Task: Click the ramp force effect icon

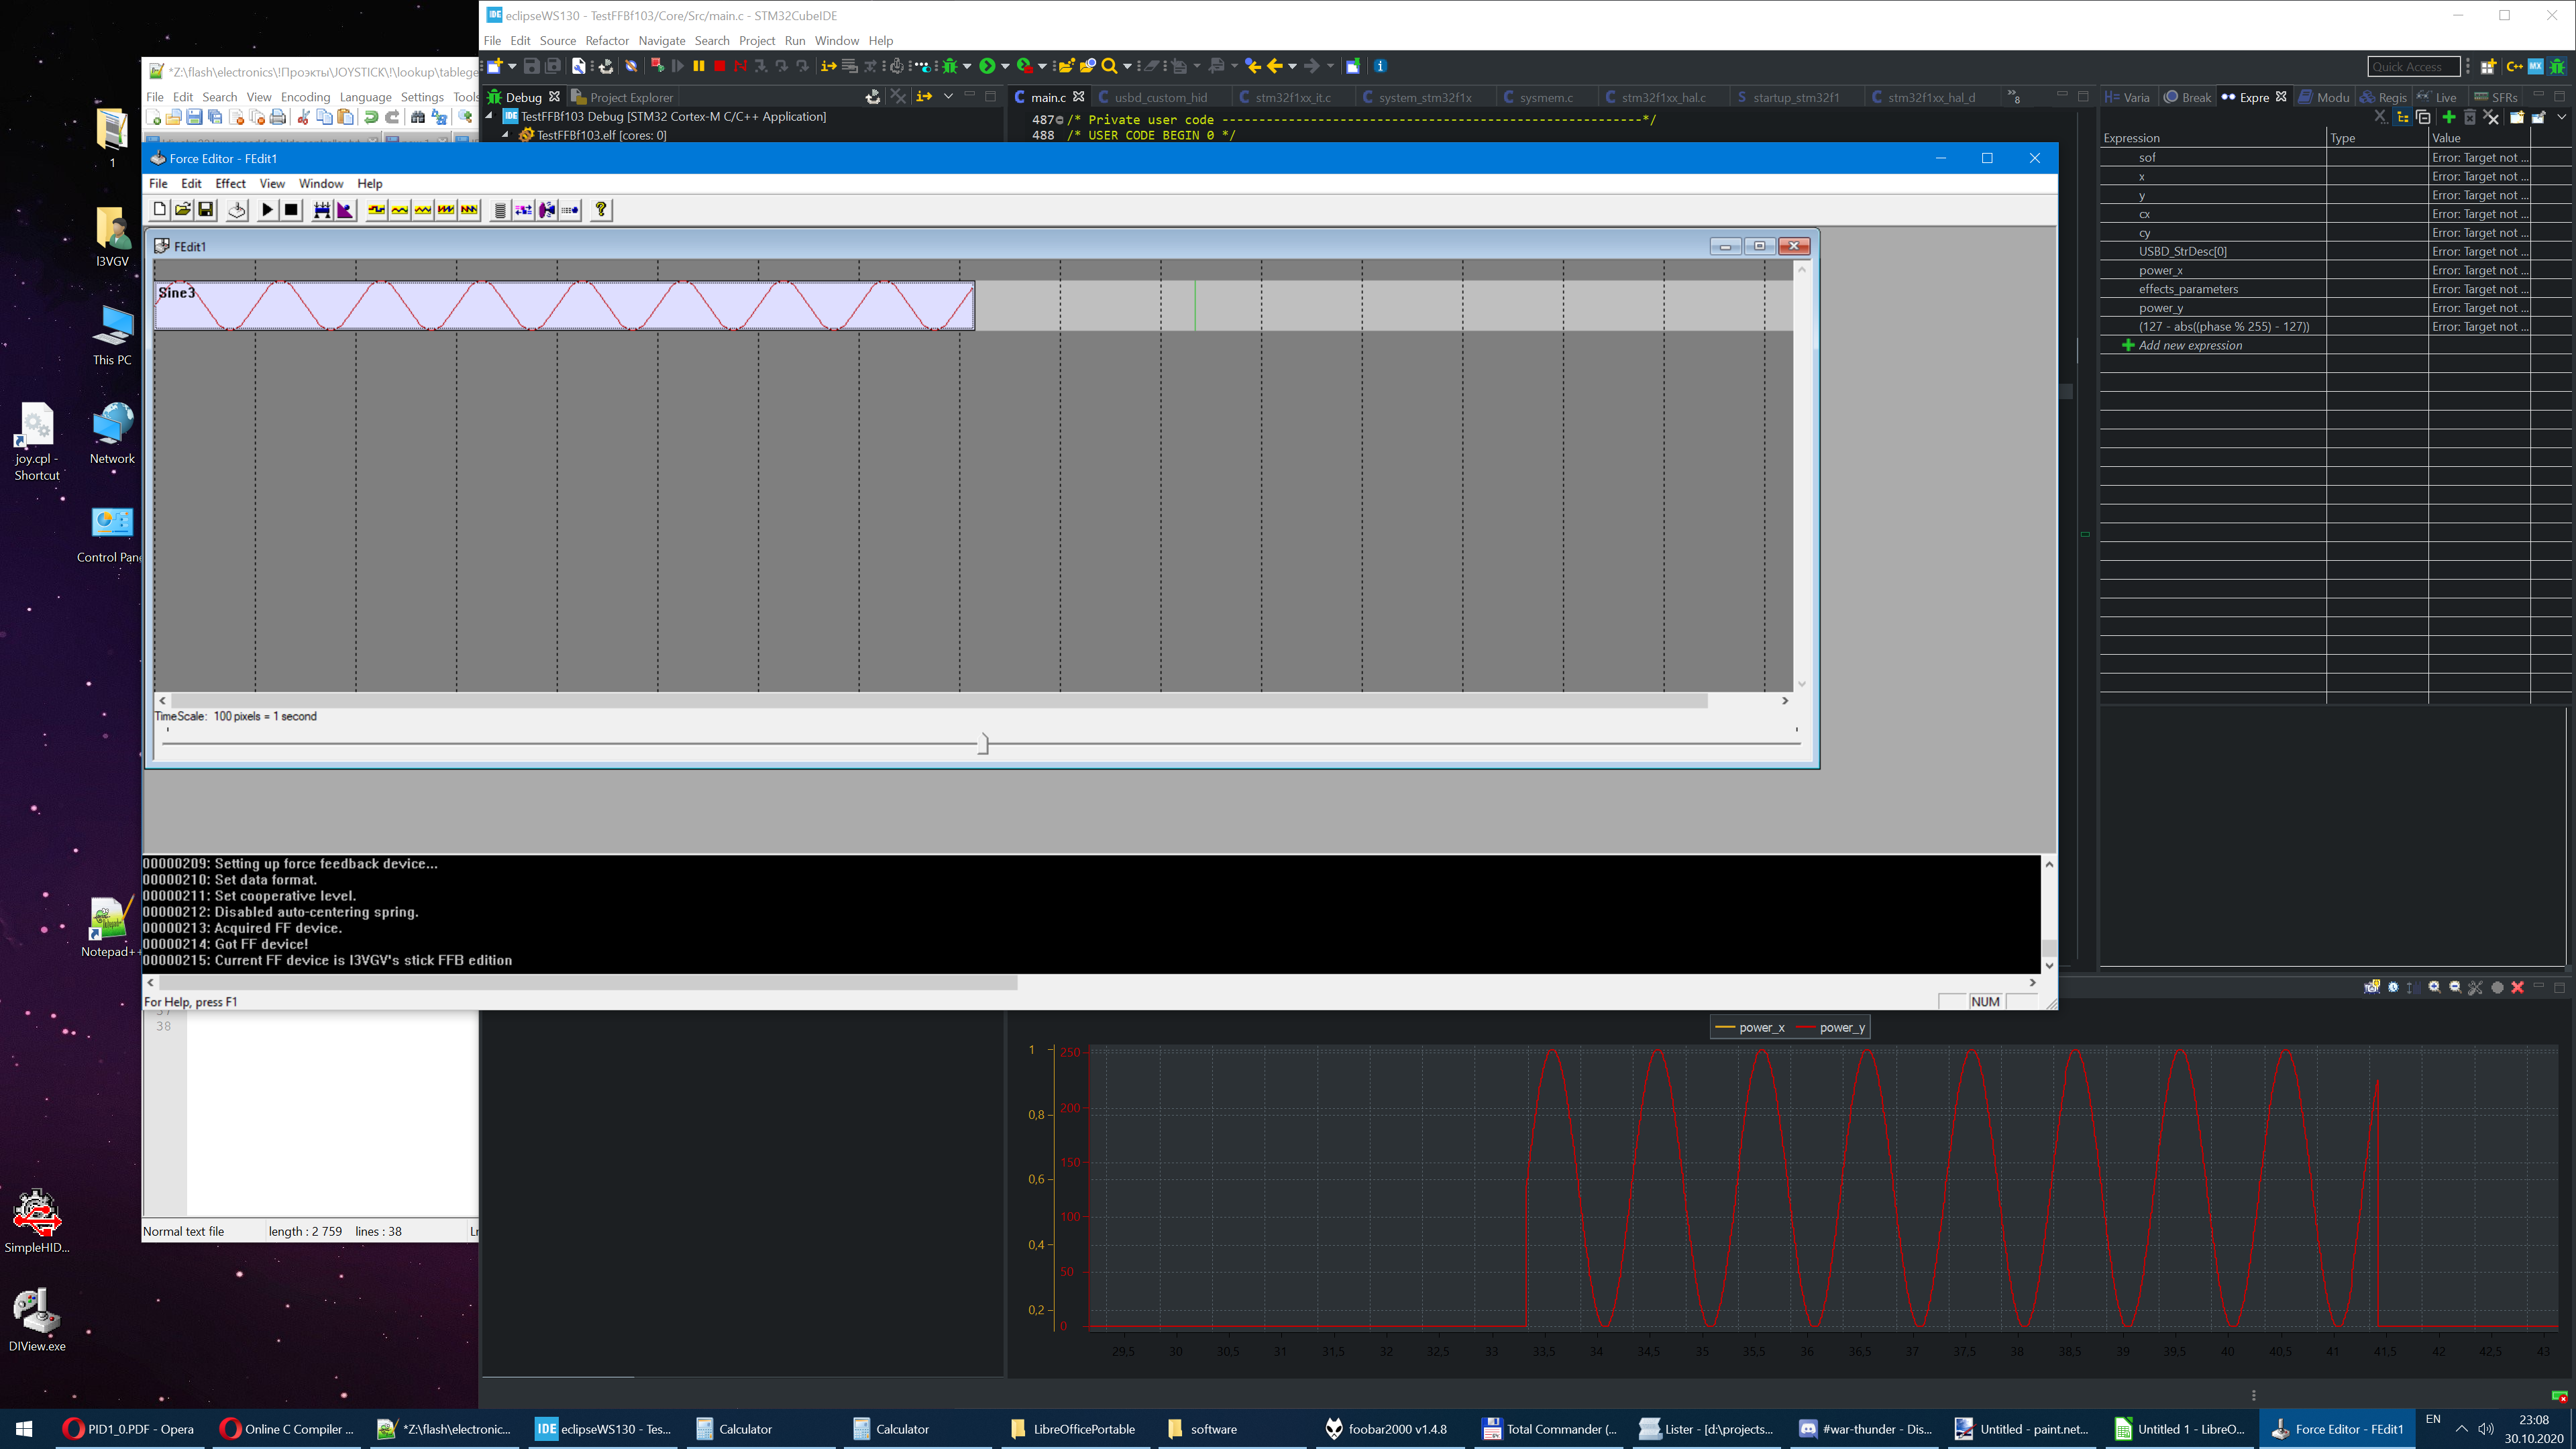Action: tap(345, 209)
